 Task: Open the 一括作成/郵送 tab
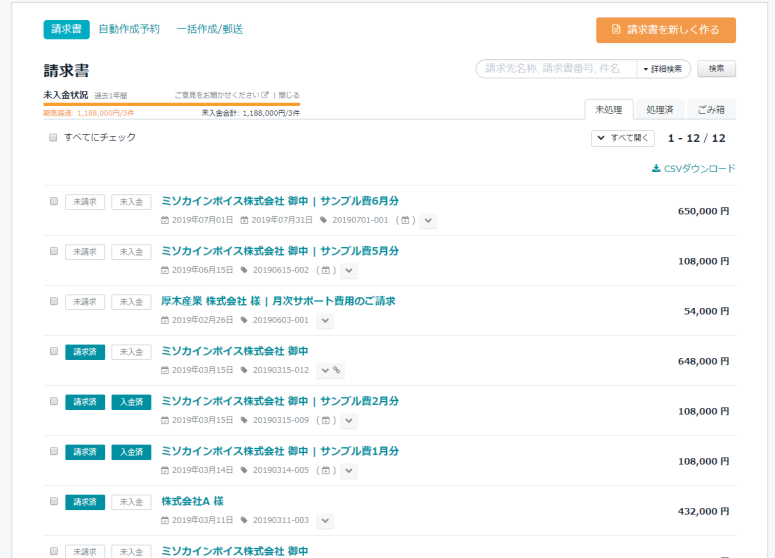click(210, 29)
